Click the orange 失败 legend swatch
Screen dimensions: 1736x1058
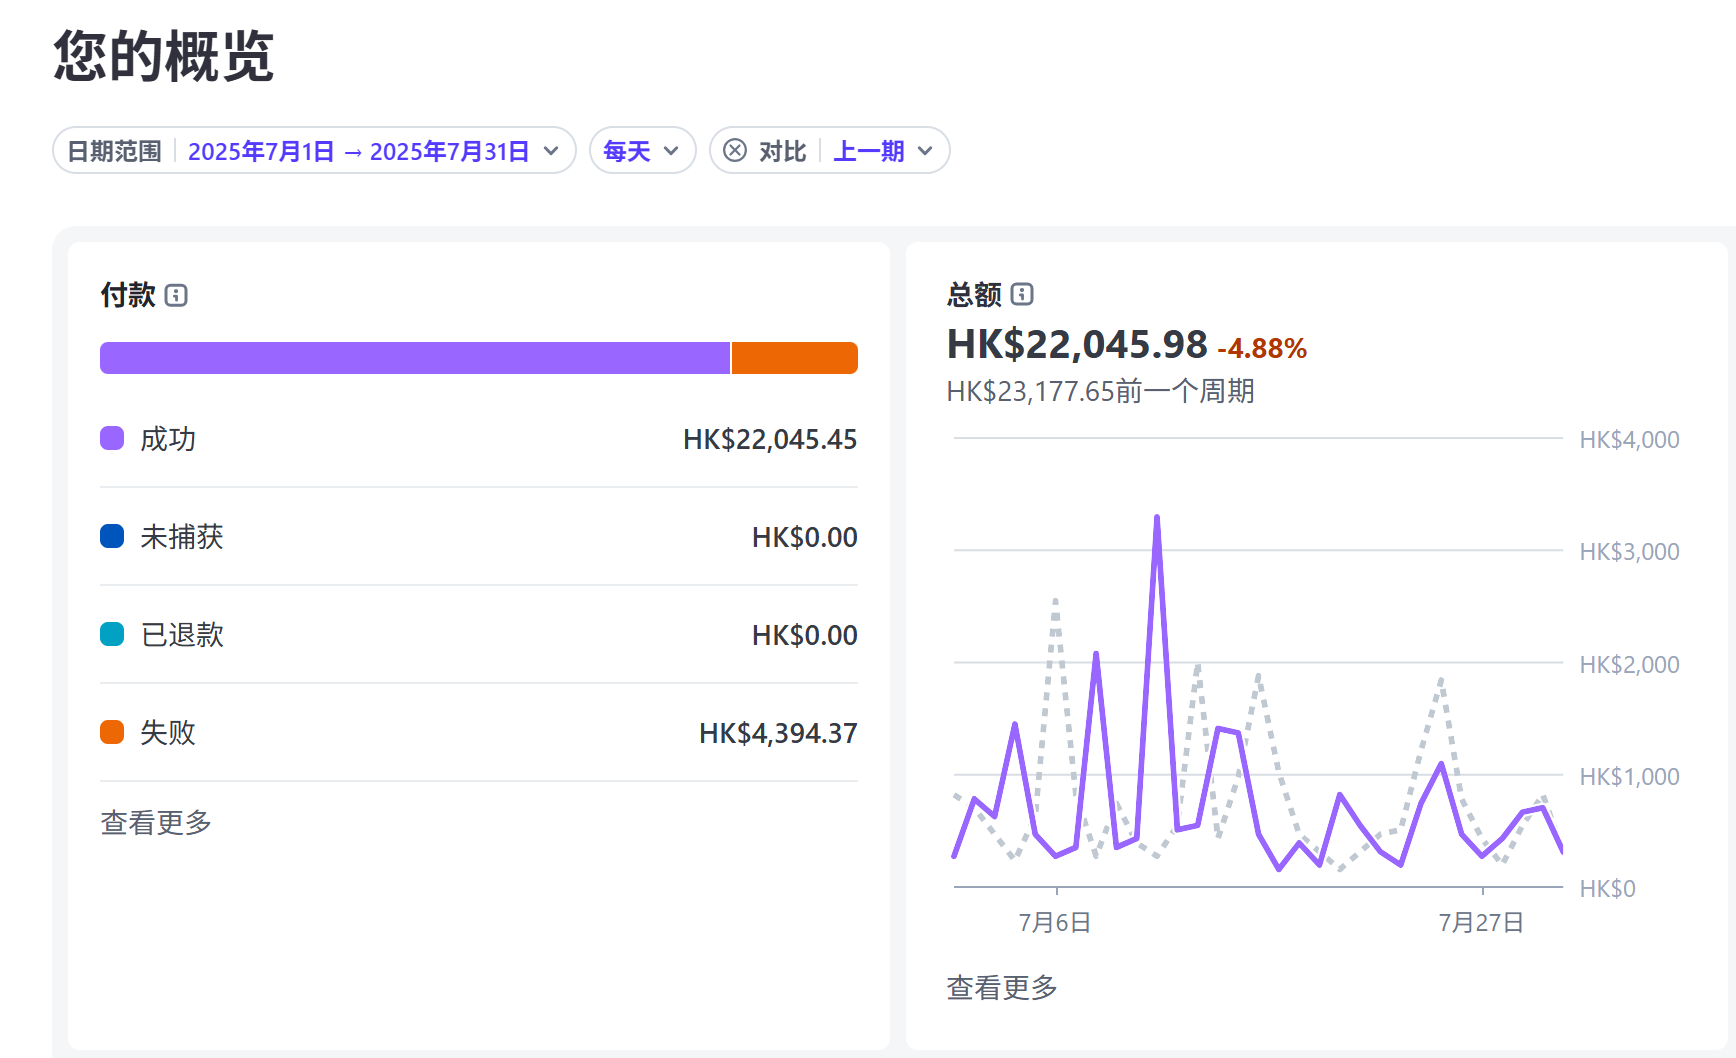point(112,732)
